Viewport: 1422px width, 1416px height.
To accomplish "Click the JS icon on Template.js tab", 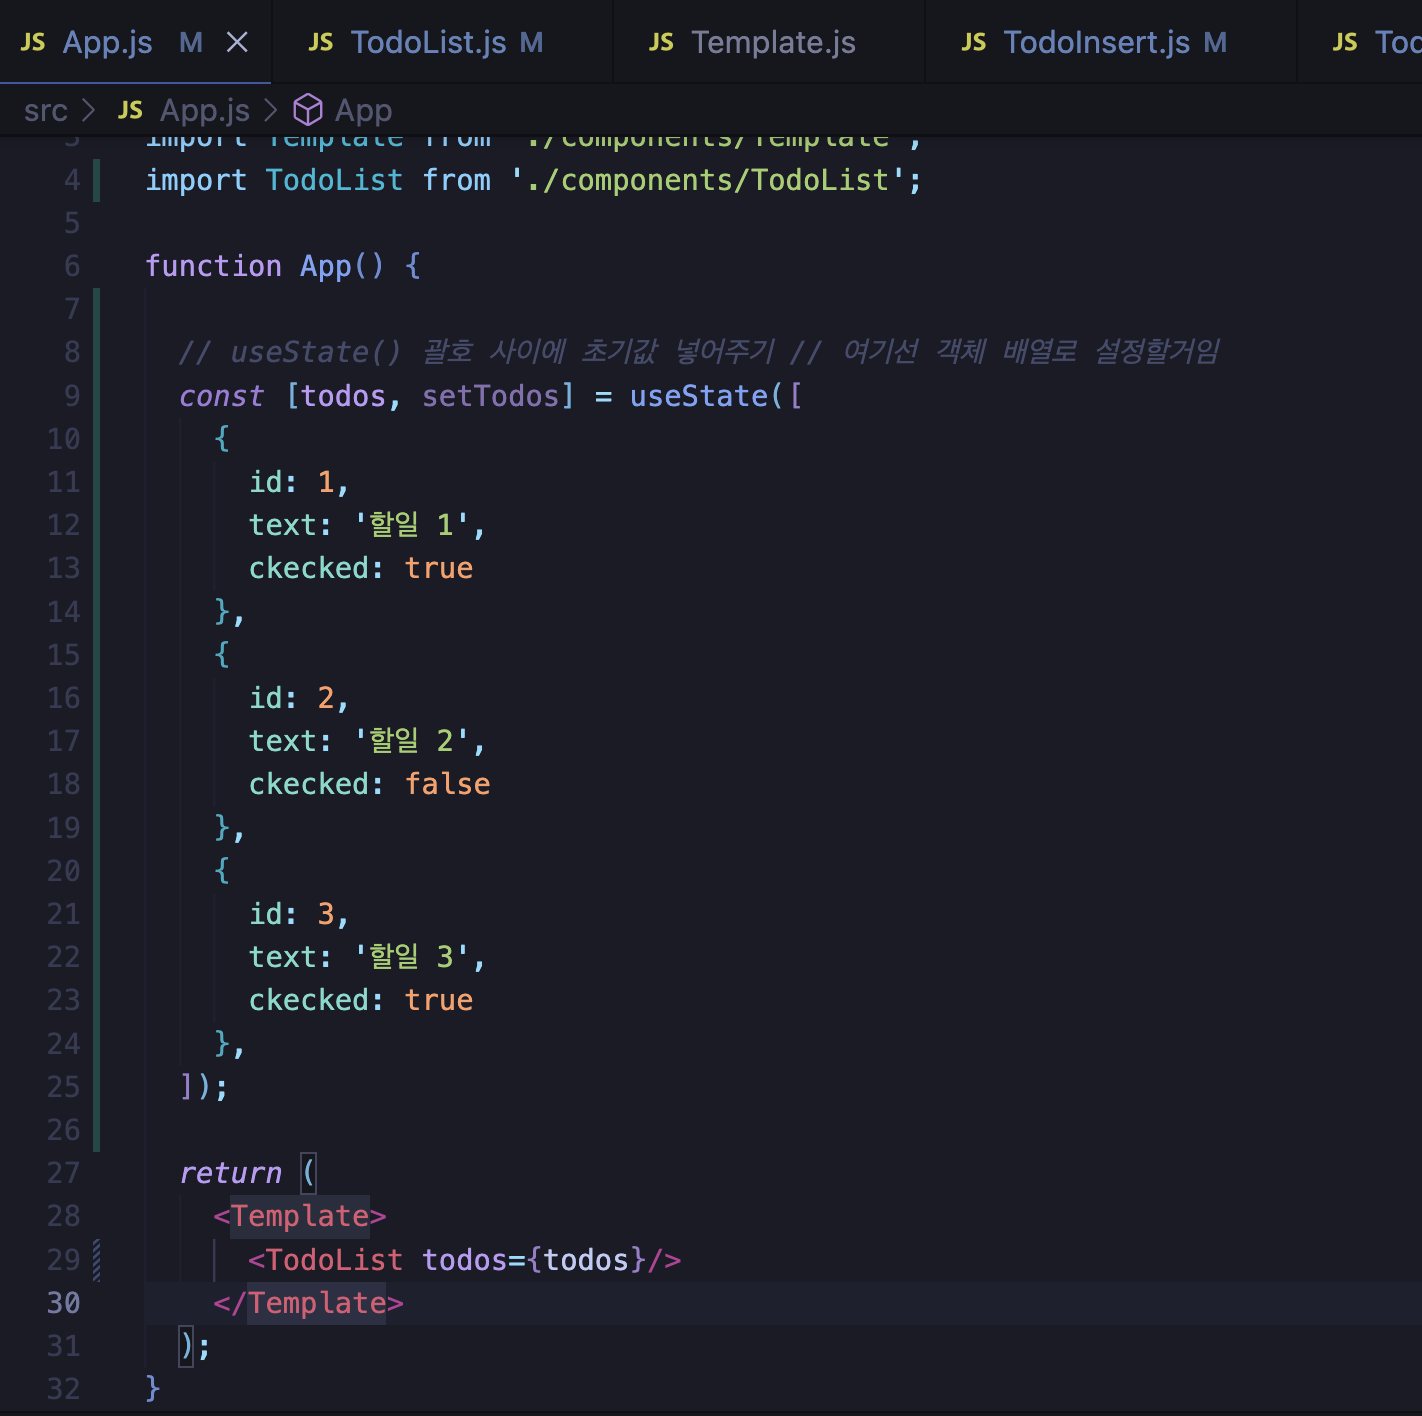I will click(x=661, y=42).
